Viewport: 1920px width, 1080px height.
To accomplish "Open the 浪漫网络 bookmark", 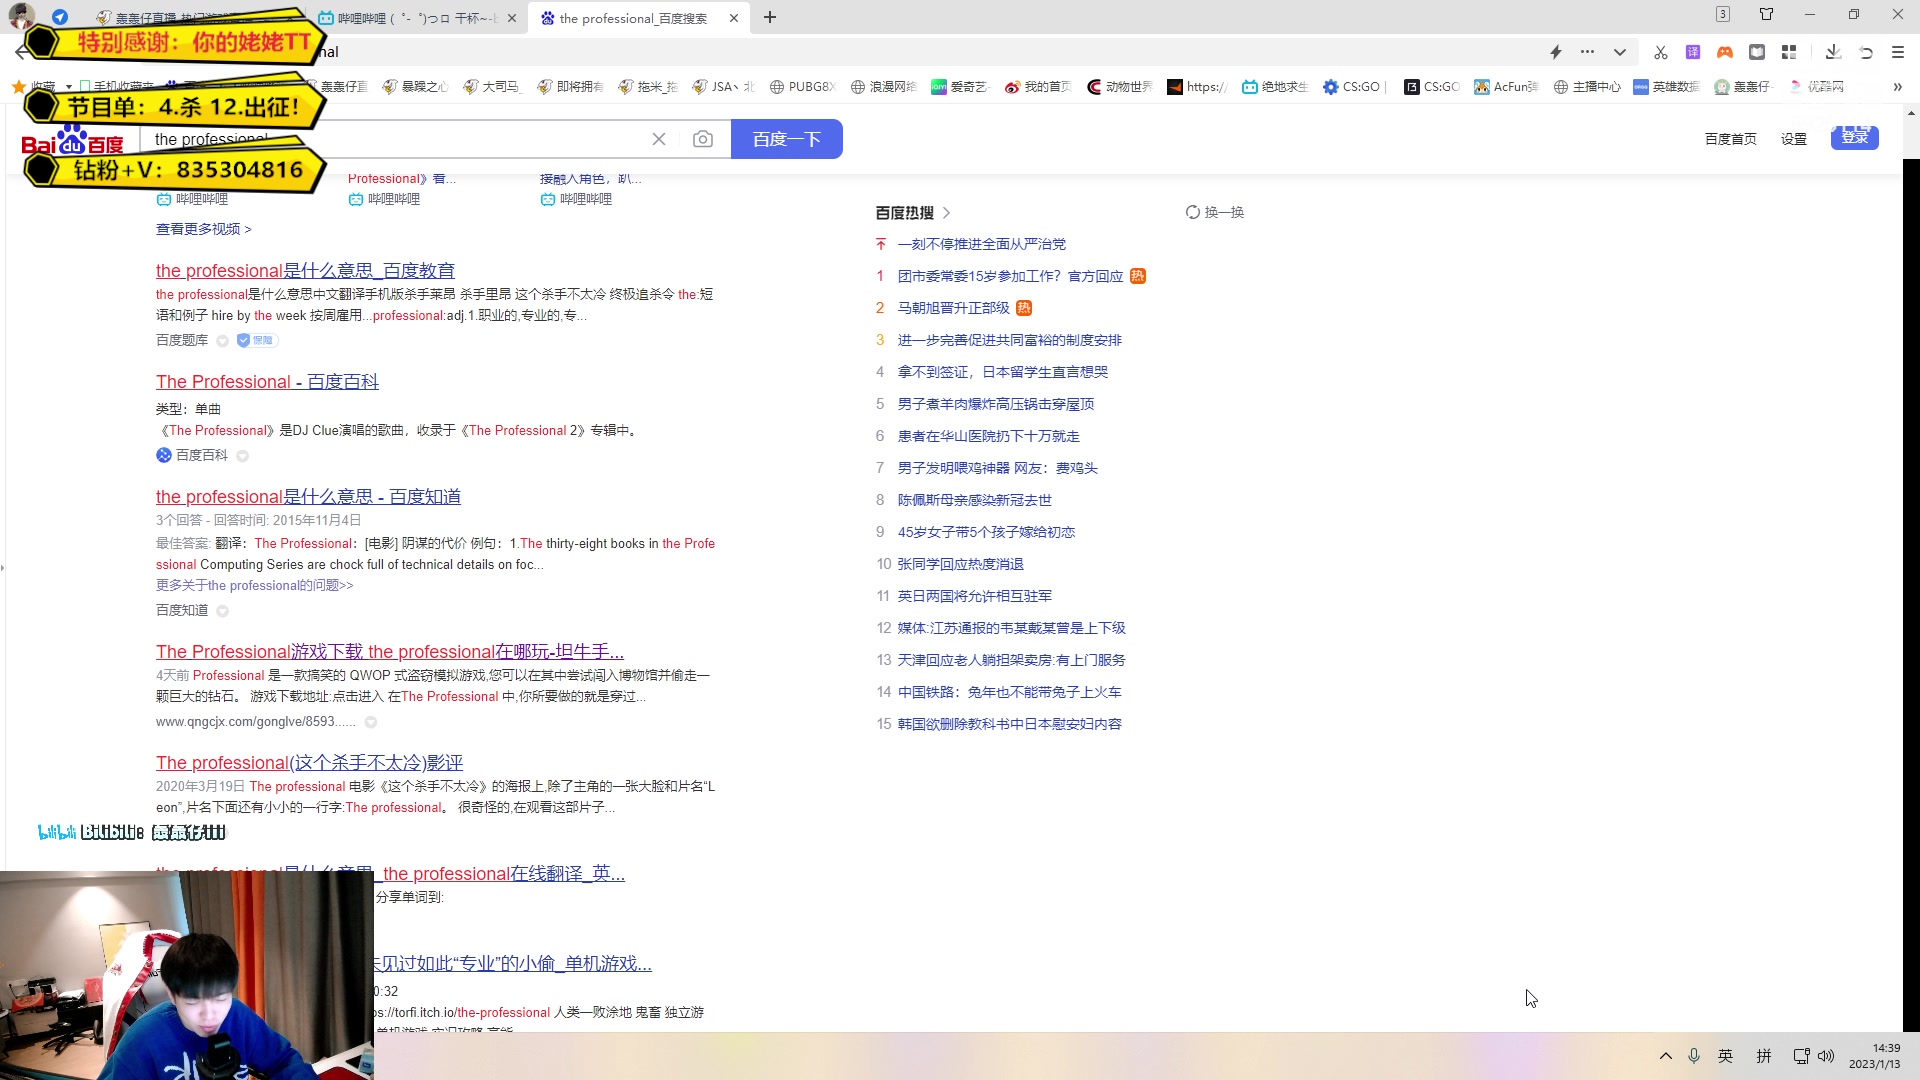I will (884, 87).
